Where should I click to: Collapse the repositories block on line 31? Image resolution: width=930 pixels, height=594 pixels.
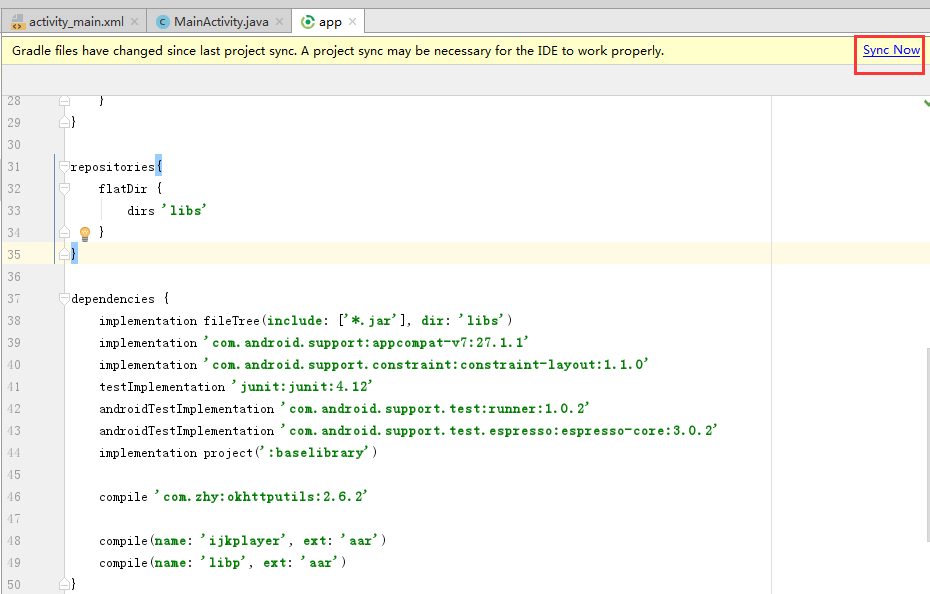point(64,167)
